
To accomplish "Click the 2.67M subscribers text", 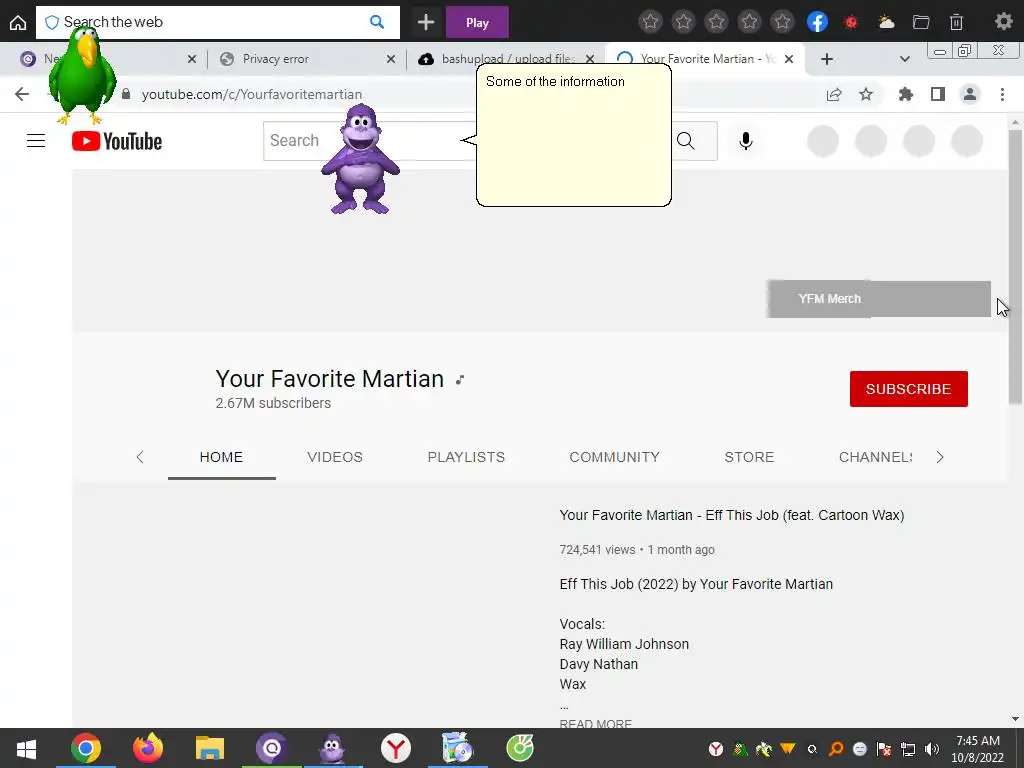I will click(273, 404).
